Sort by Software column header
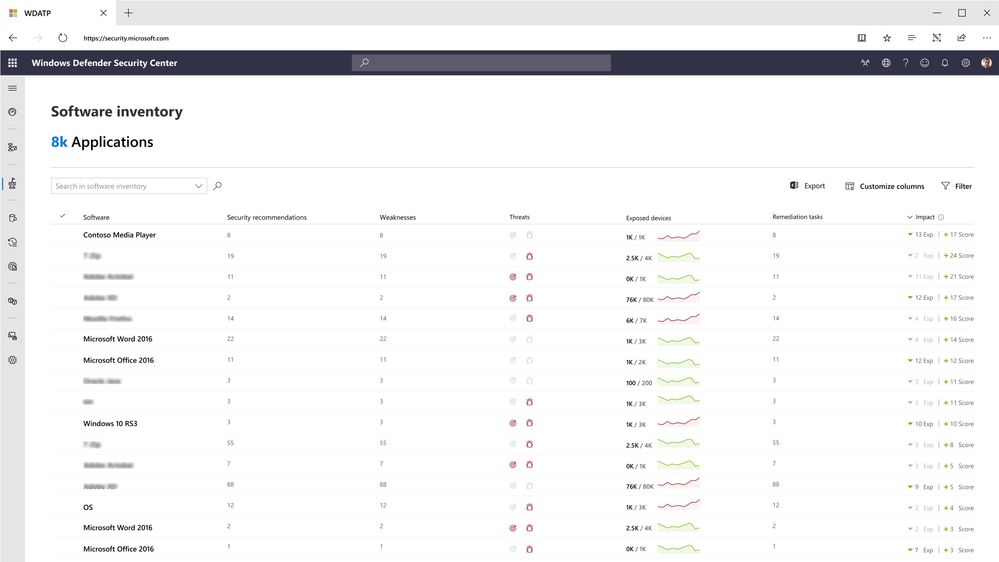The width and height of the screenshot is (999, 562). tap(96, 217)
